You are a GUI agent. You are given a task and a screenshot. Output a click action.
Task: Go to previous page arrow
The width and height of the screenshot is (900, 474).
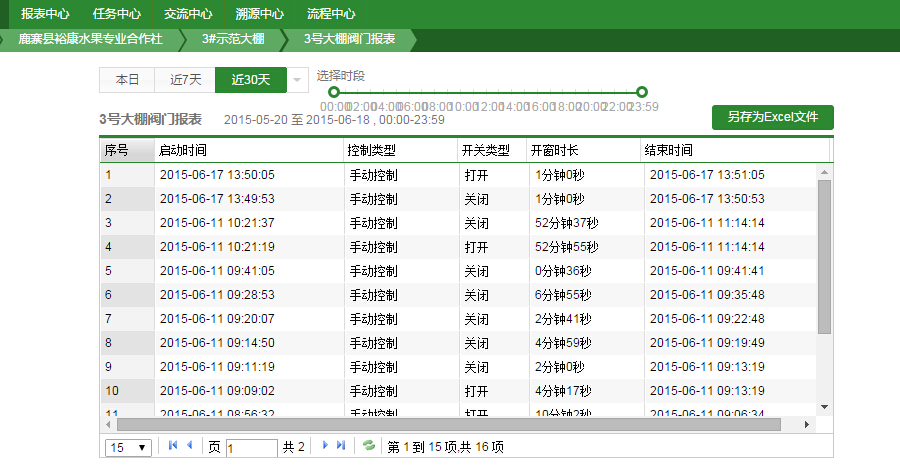(189, 446)
